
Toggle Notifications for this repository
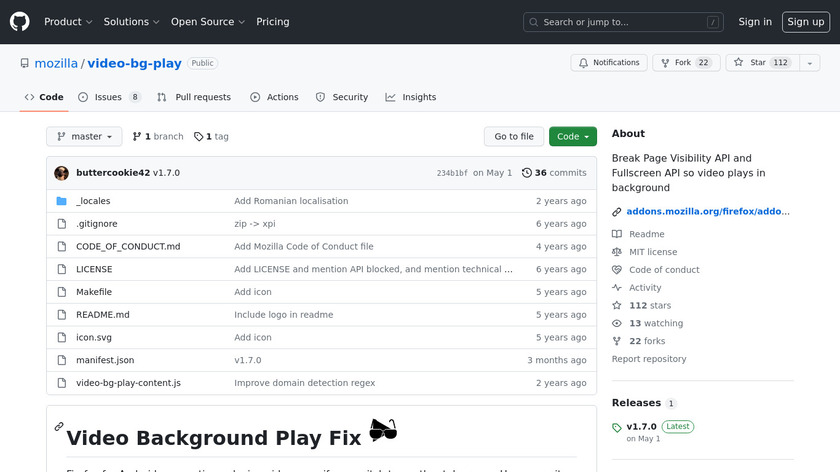pyautogui.click(x=608, y=63)
